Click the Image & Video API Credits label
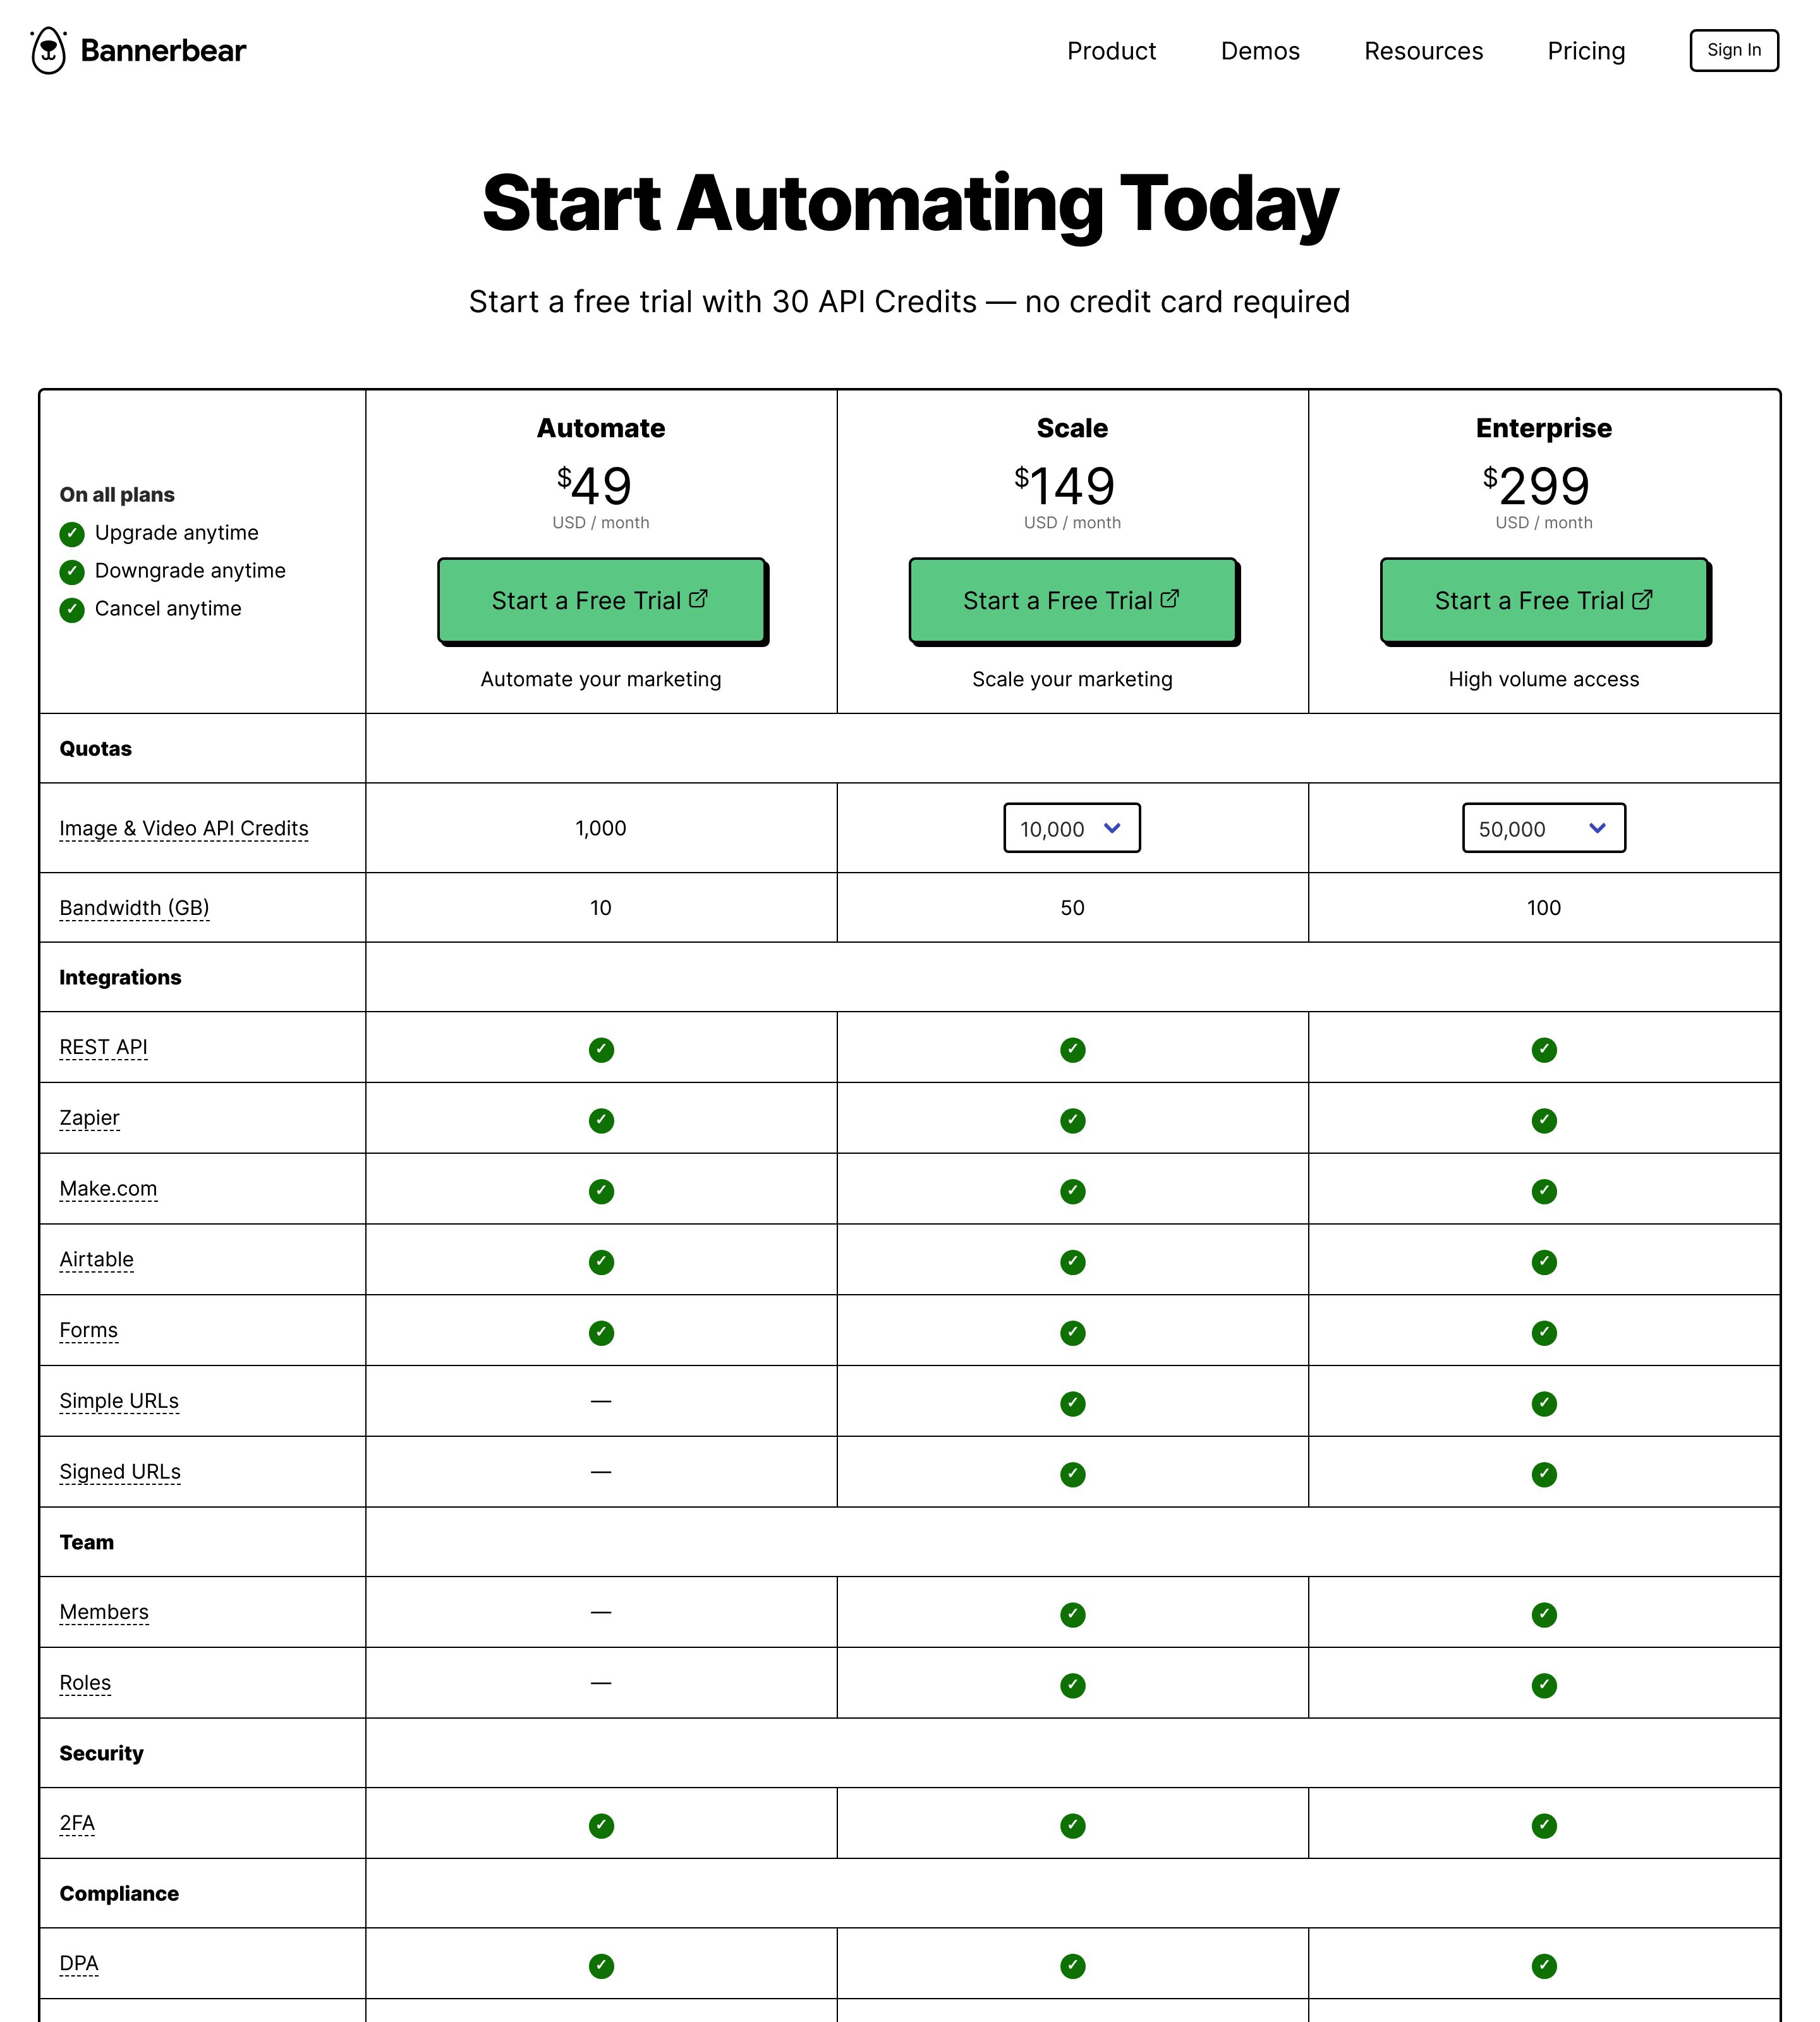The height and width of the screenshot is (2022, 1820). click(x=184, y=828)
